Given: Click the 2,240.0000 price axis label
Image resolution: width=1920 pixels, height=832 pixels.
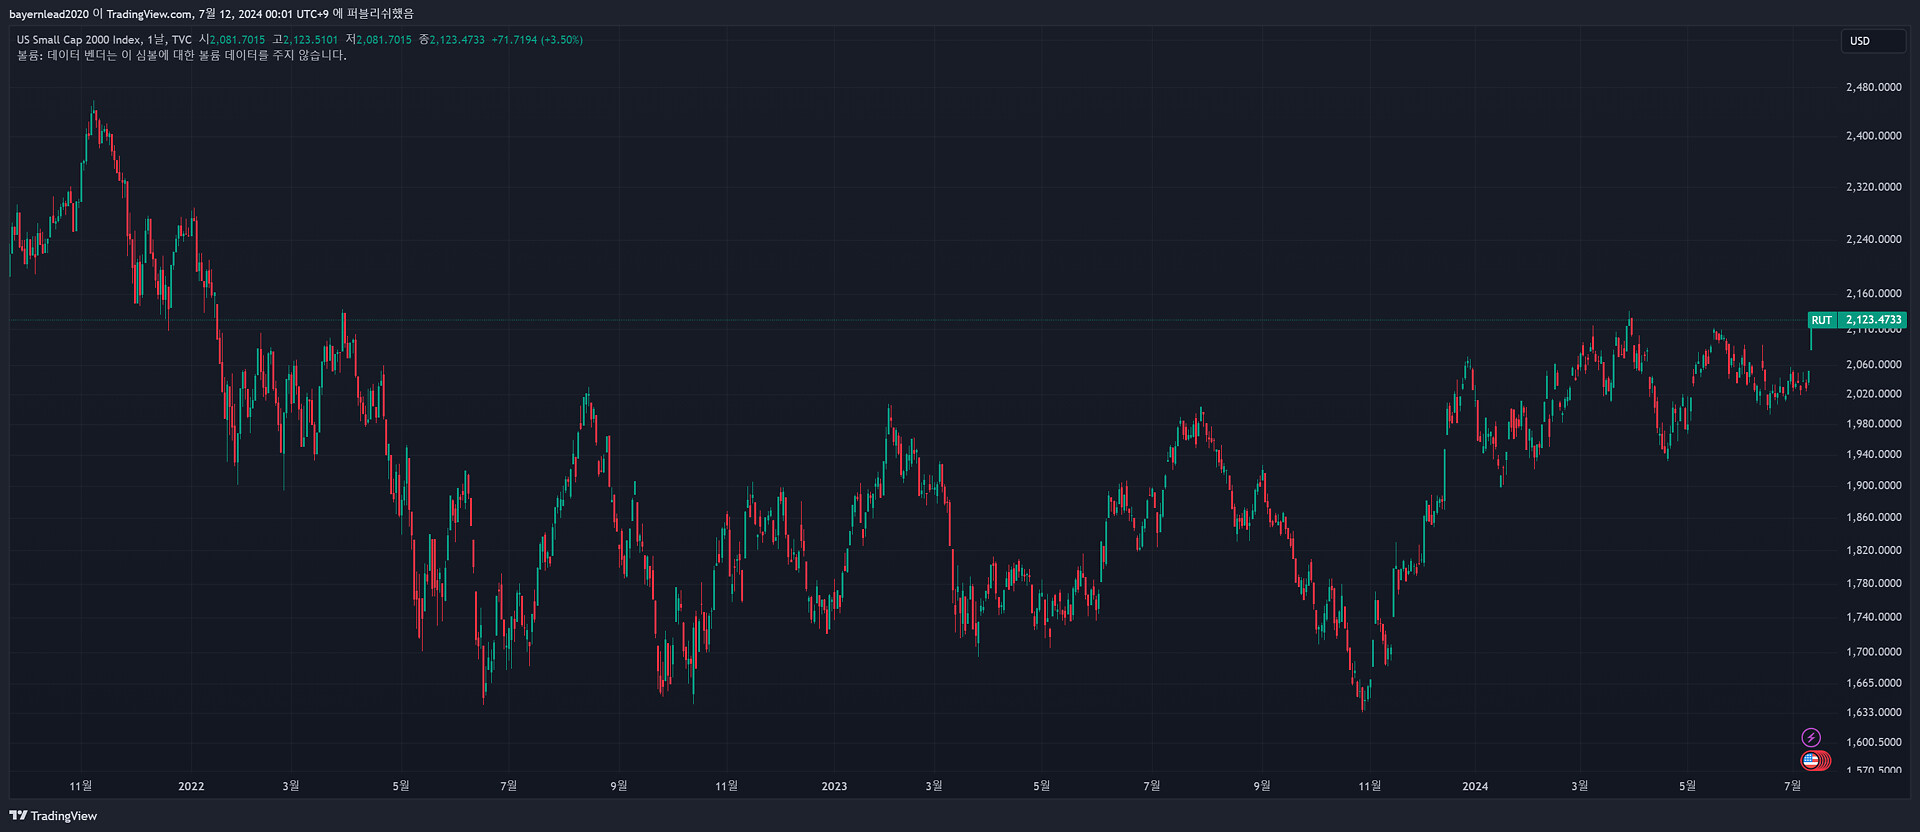Looking at the screenshot, I should [x=1873, y=239].
